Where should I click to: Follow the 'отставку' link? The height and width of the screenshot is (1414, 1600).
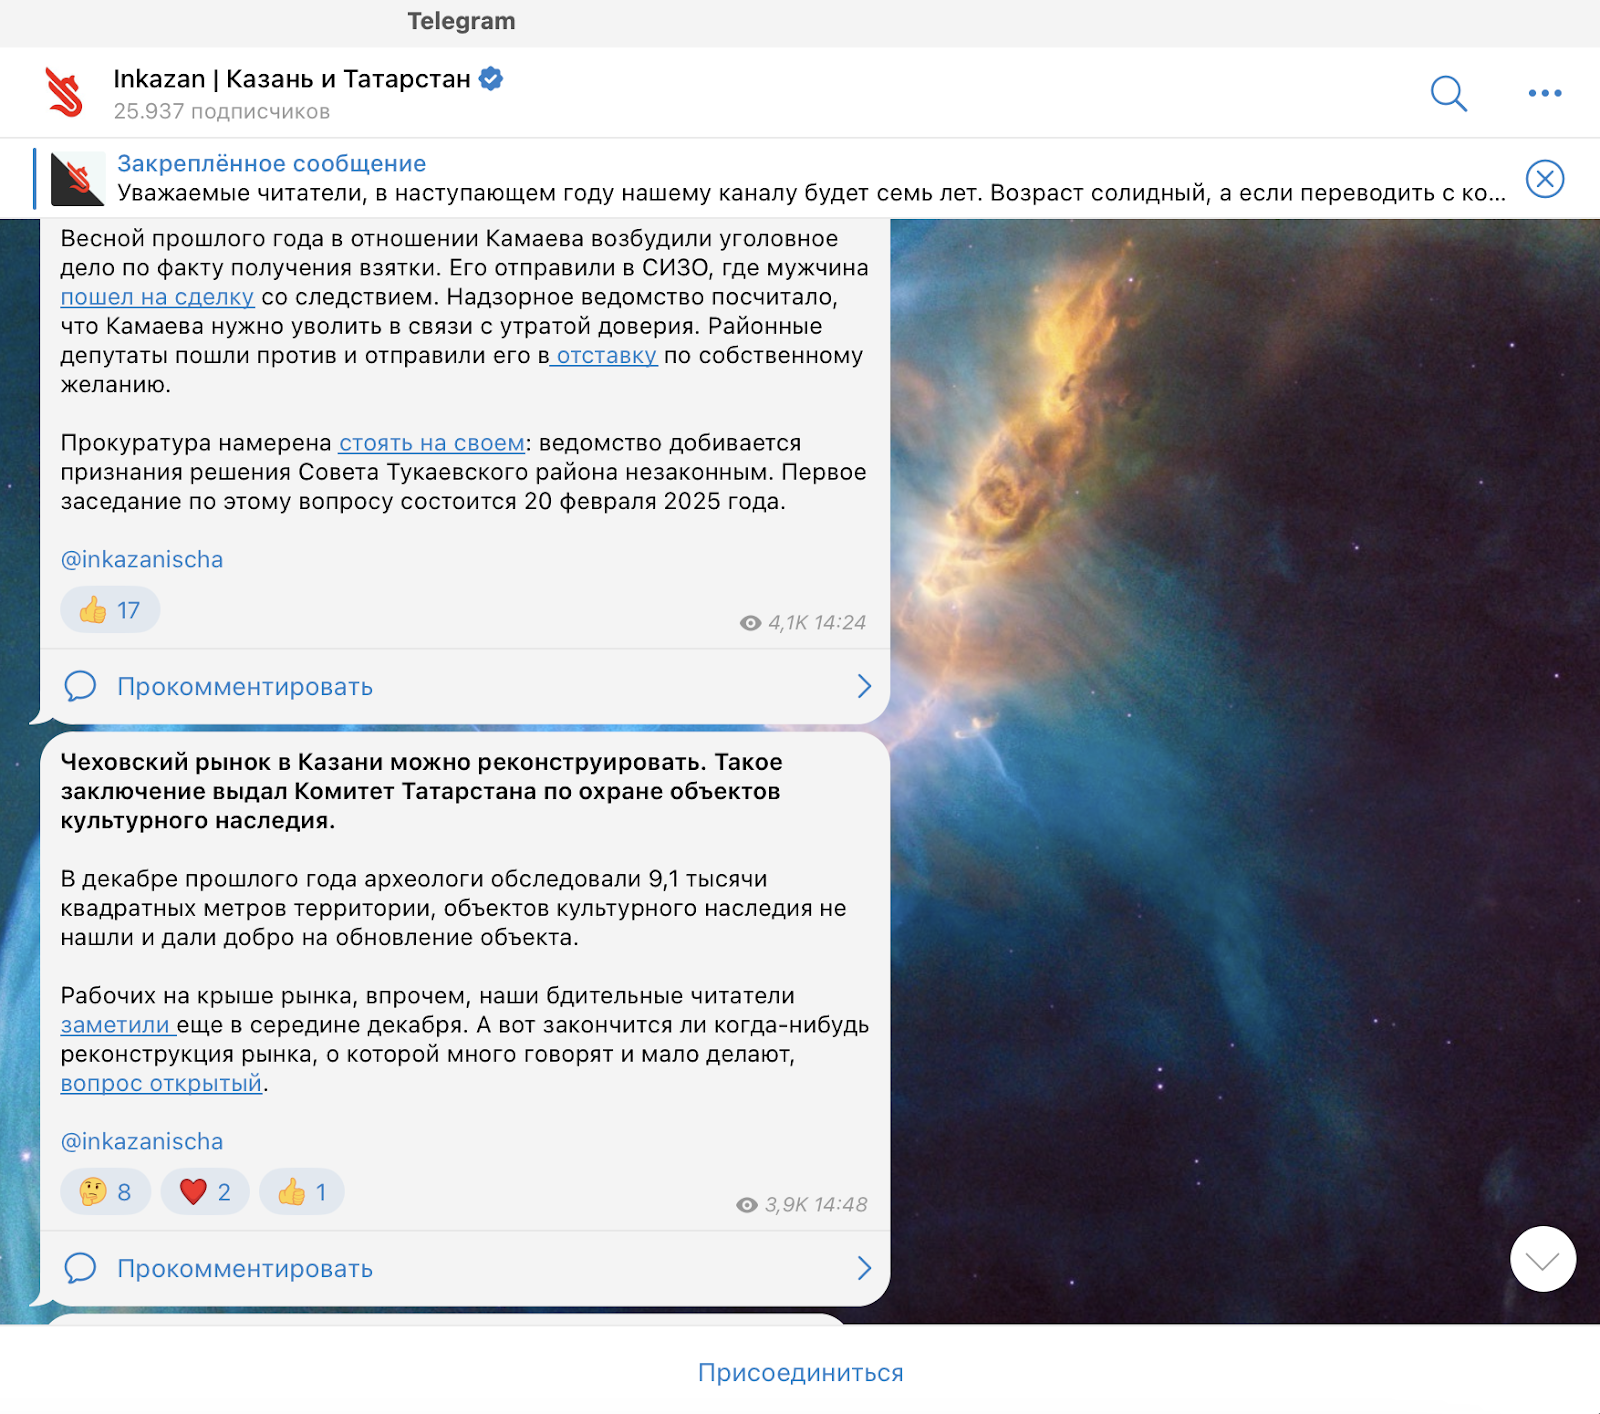604,355
